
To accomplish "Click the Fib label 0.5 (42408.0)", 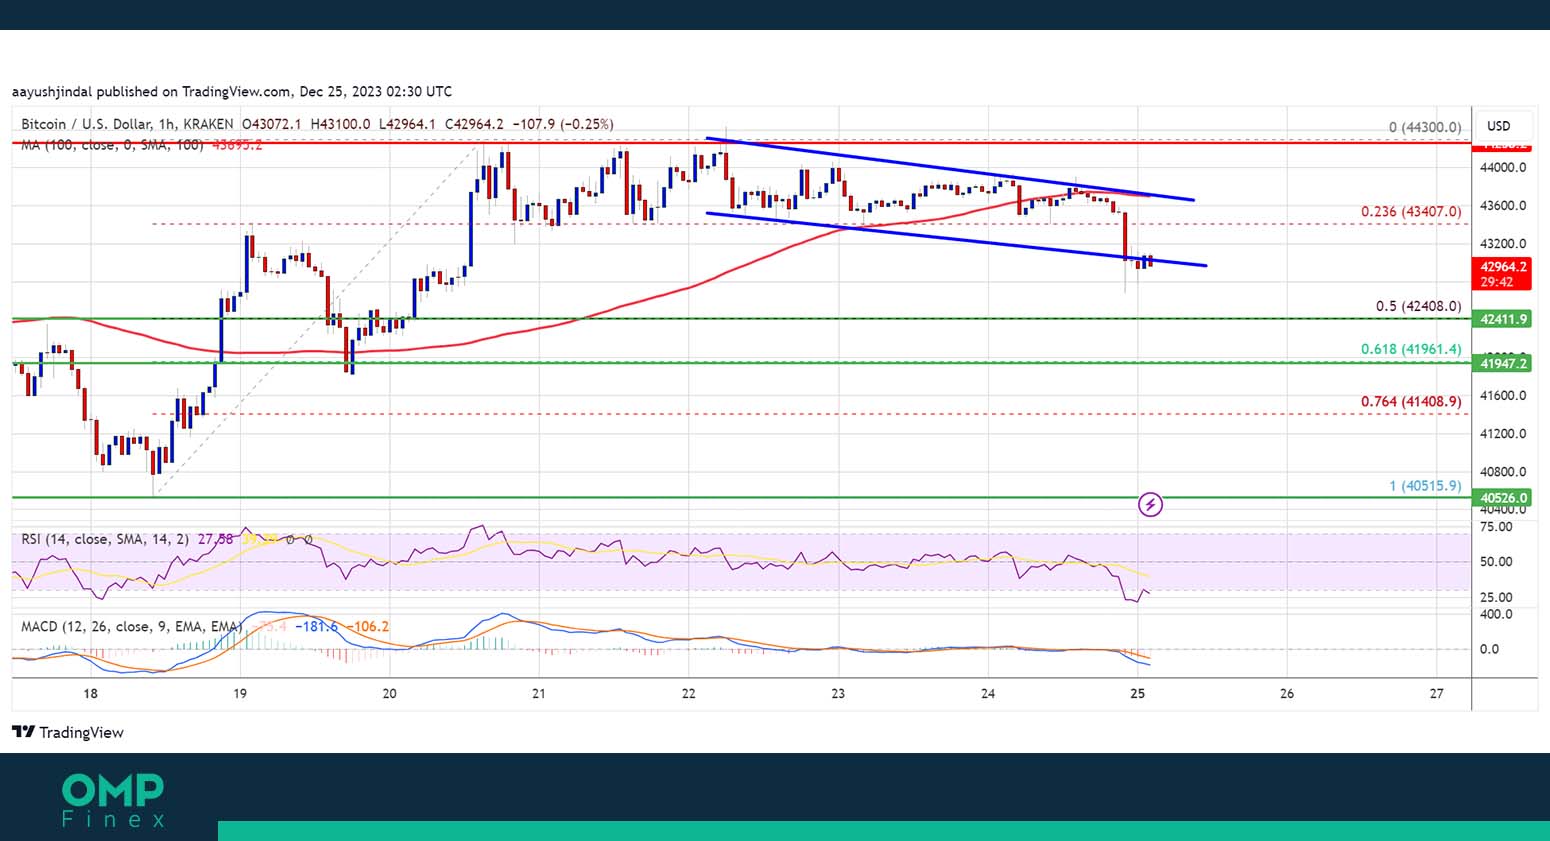I will [1418, 306].
